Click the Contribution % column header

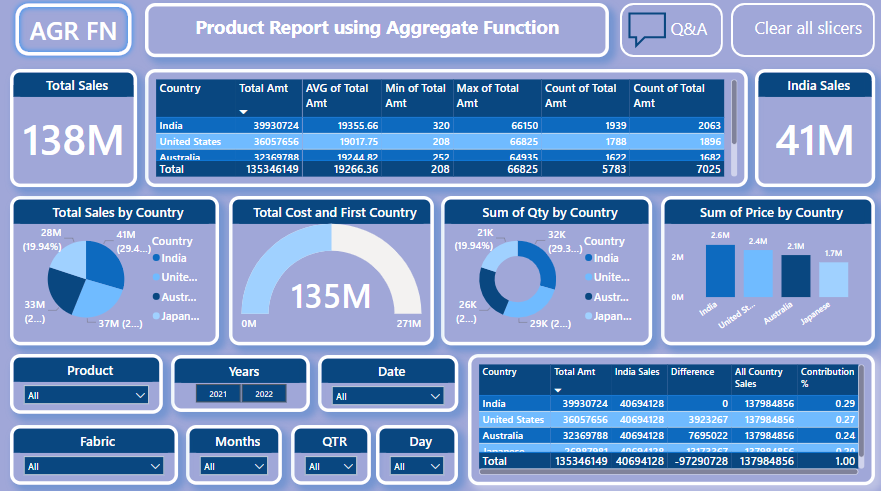coord(827,378)
